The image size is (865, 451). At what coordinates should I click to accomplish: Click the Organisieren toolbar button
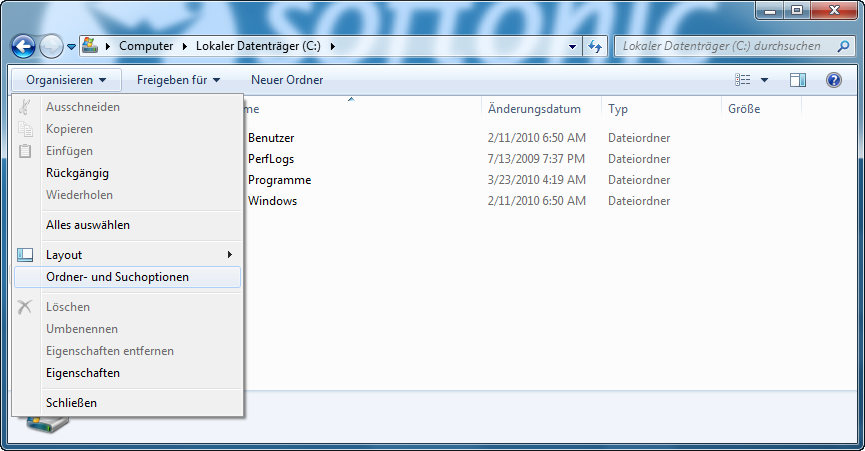pyautogui.click(x=66, y=80)
